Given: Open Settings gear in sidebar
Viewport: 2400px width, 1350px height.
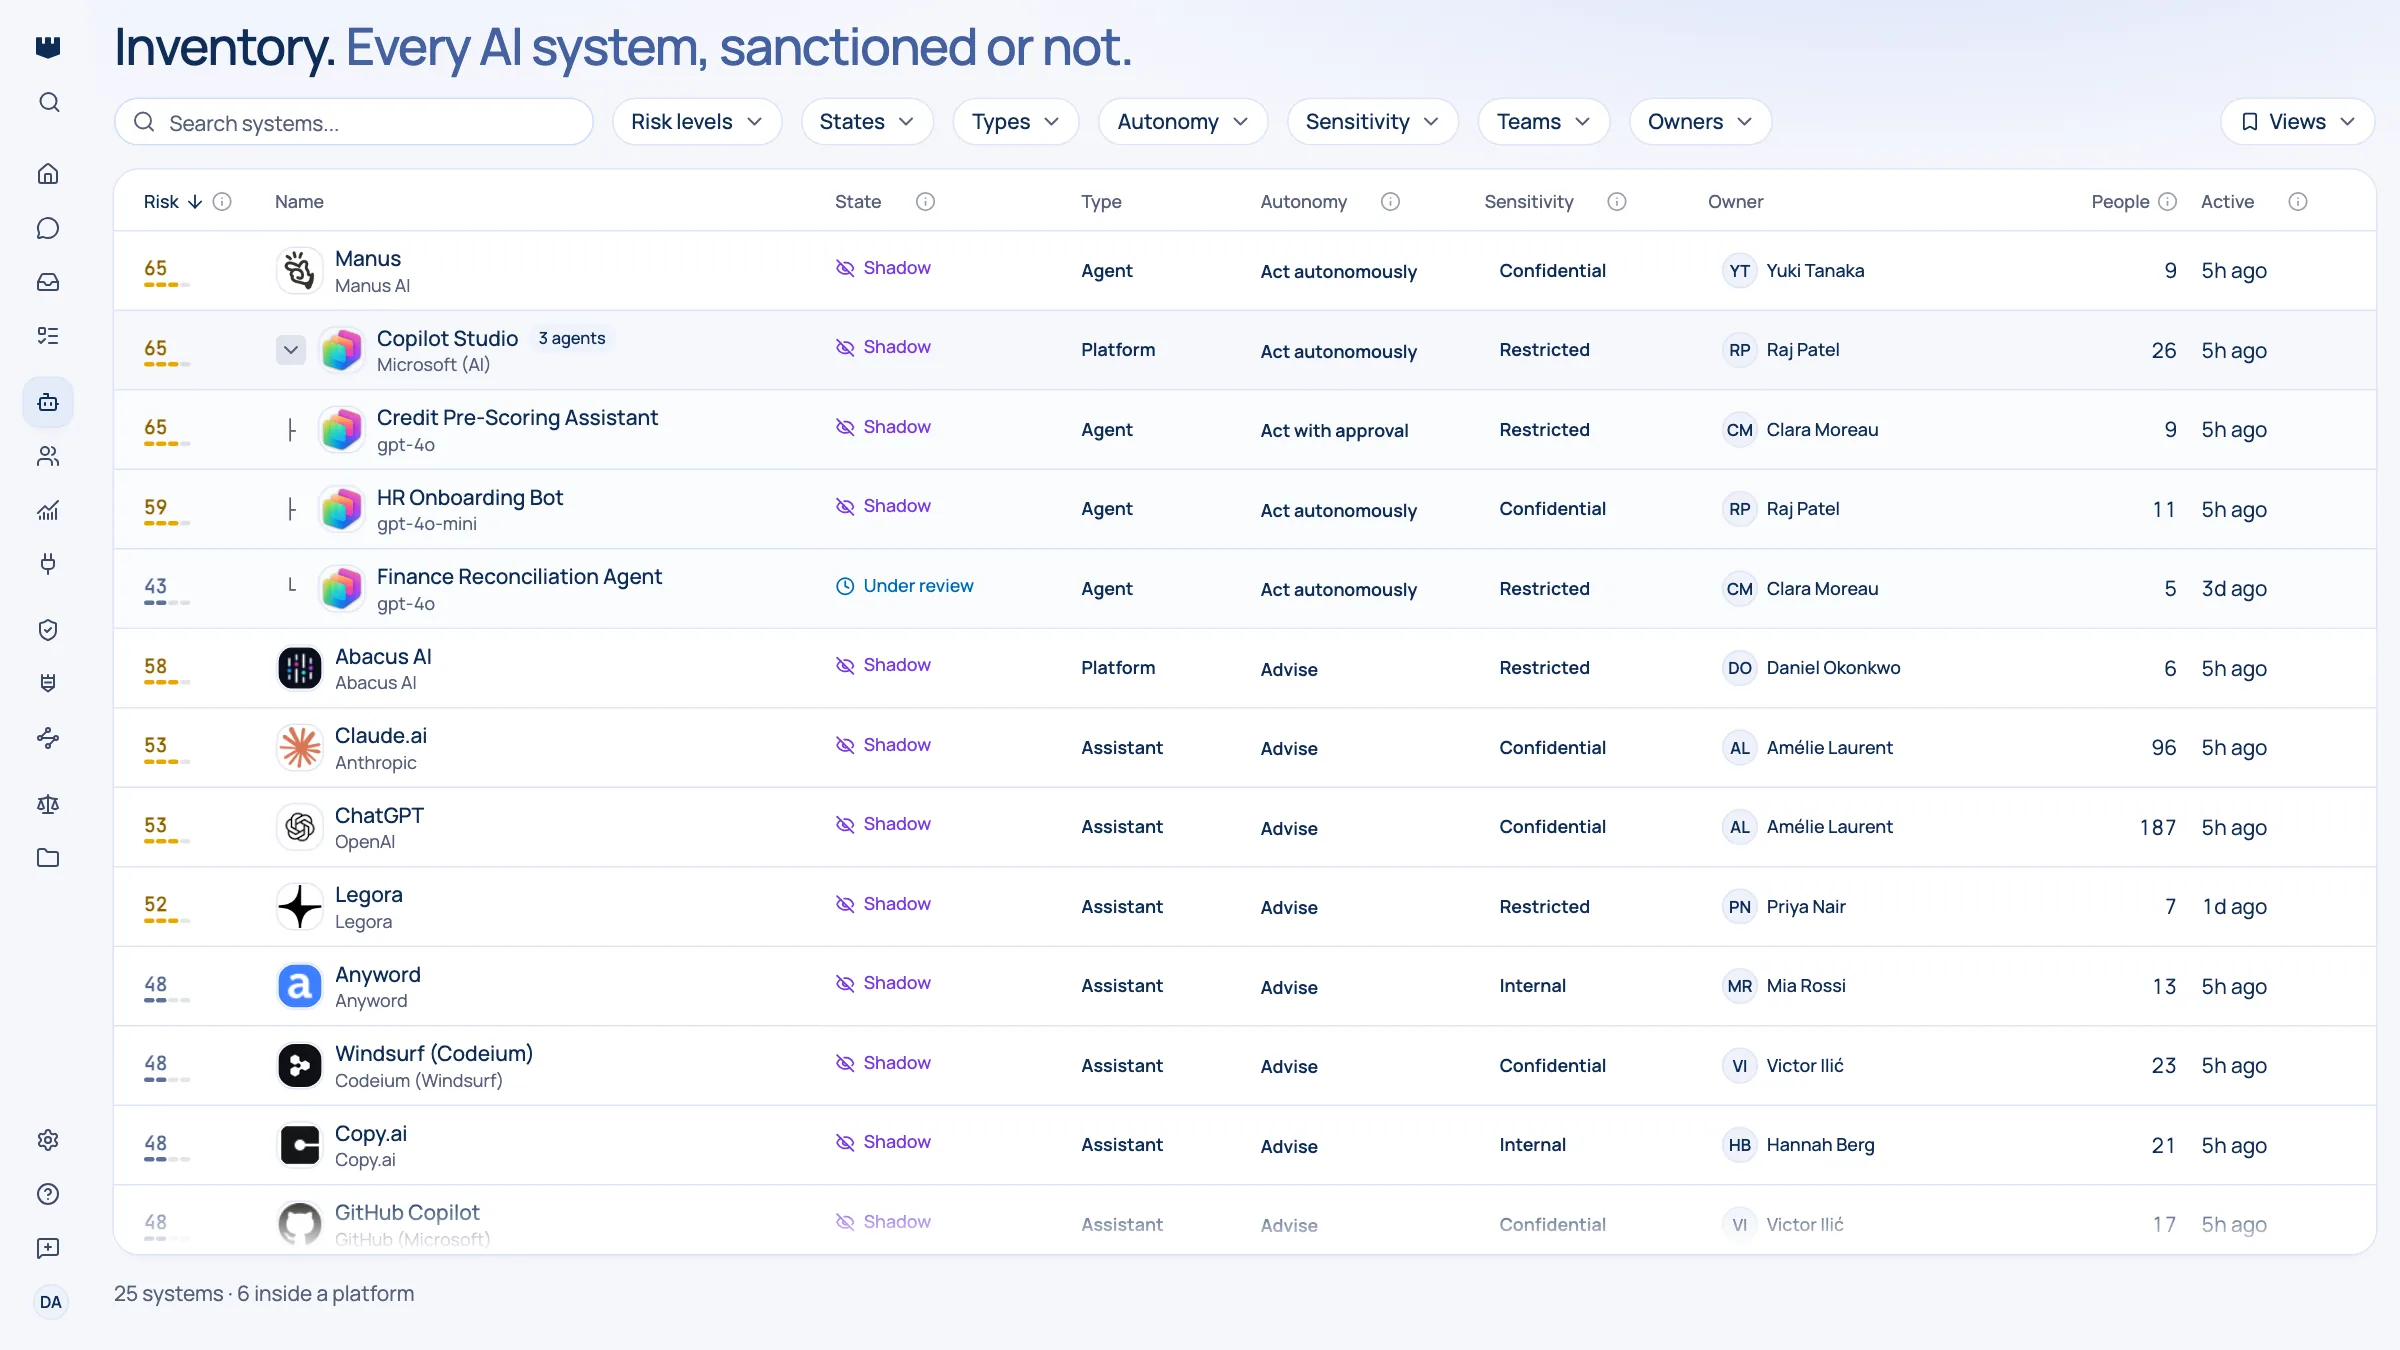Looking at the screenshot, I should [48, 1140].
